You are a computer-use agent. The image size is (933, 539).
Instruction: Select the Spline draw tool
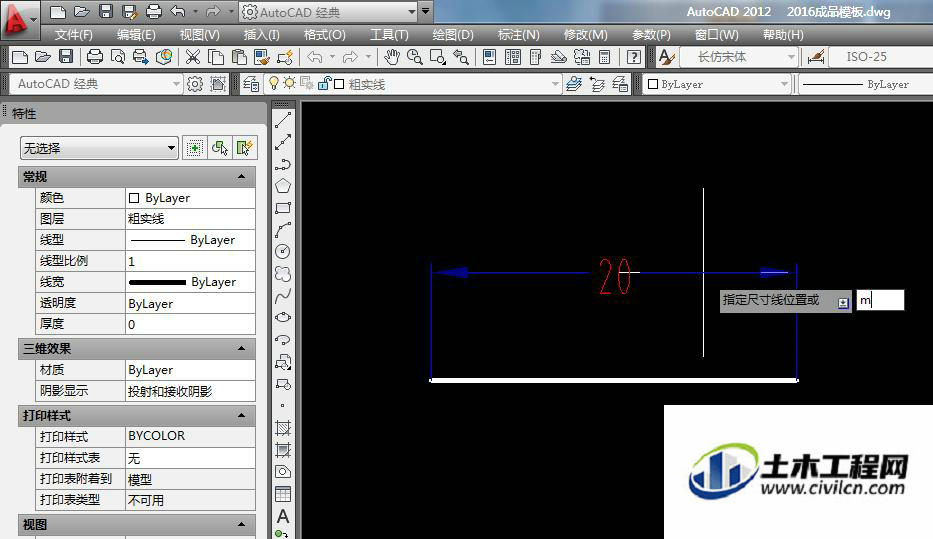coord(283,296)
